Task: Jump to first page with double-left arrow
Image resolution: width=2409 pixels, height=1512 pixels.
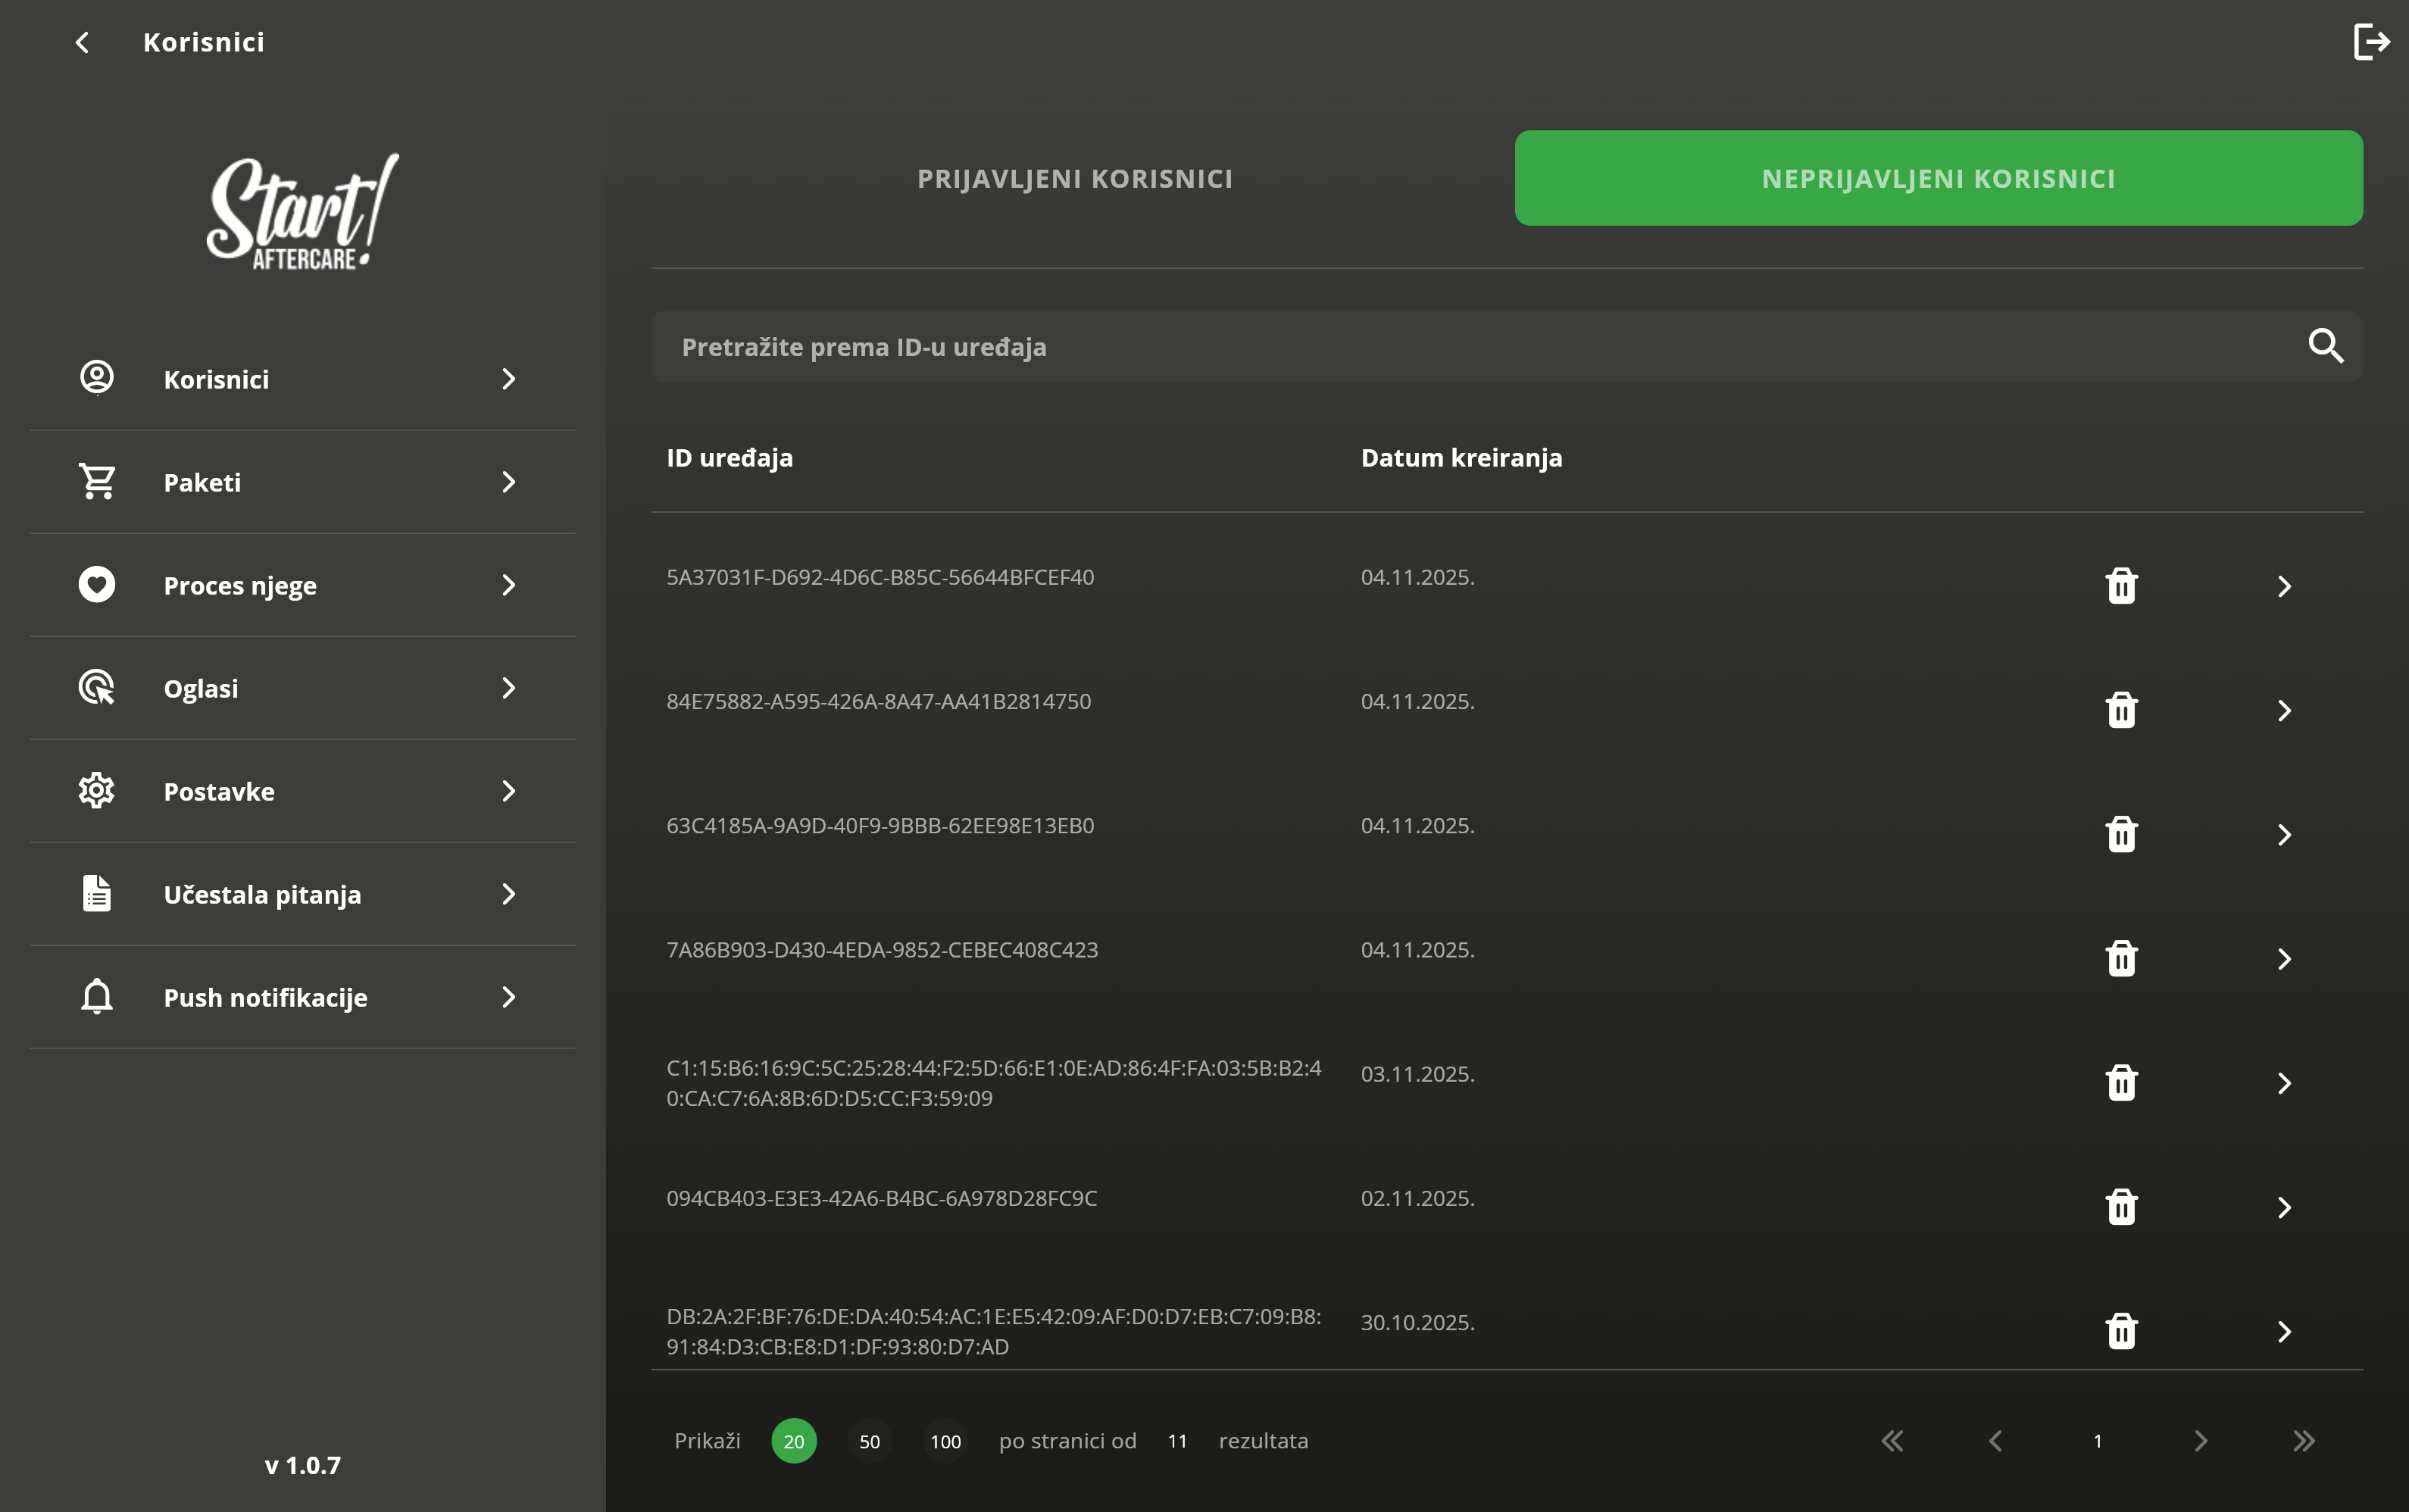Action: 1892,1441
